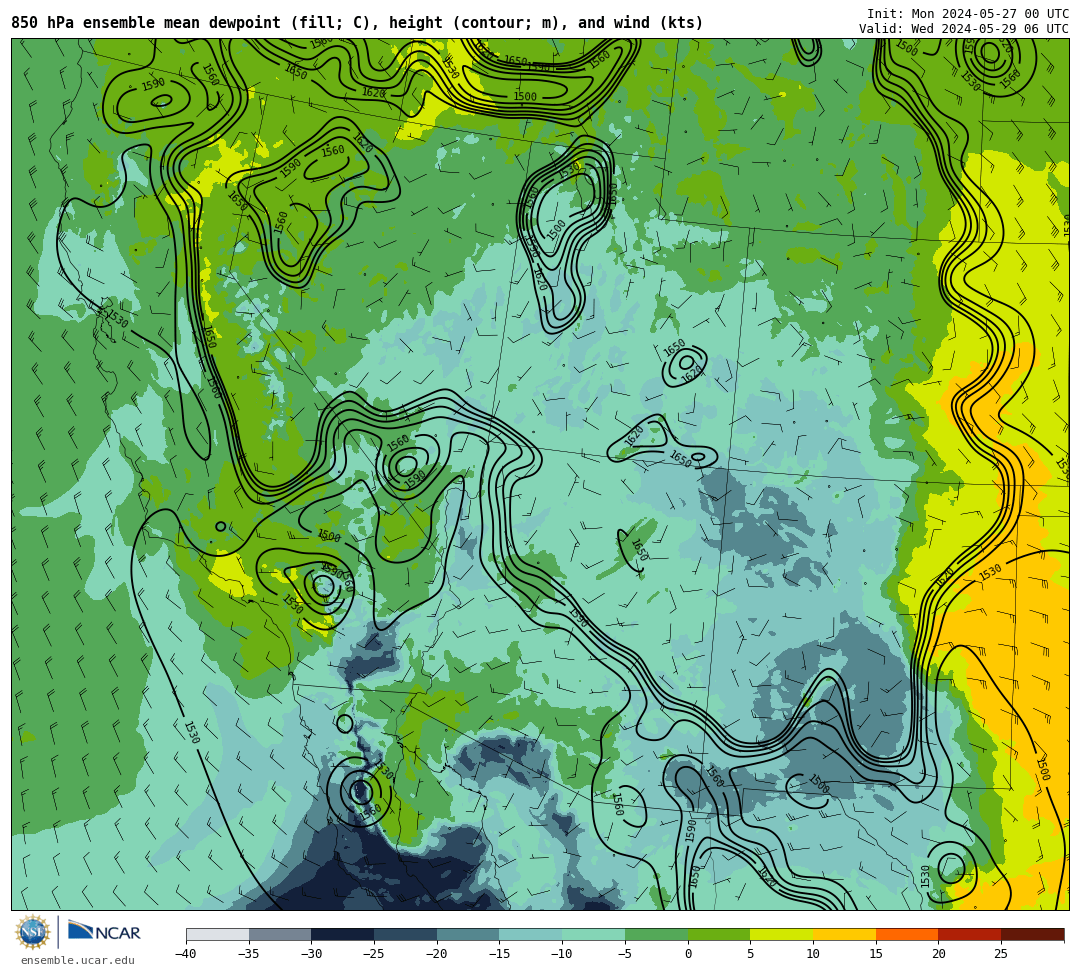Screen dimensions: 1080x973
Task: Click the -15 colorbar tick label
Action: coord(499,954)
